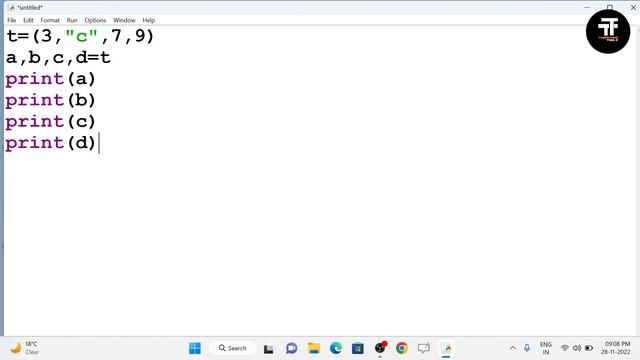Show hidden system tray icons

tap(513, 348)
